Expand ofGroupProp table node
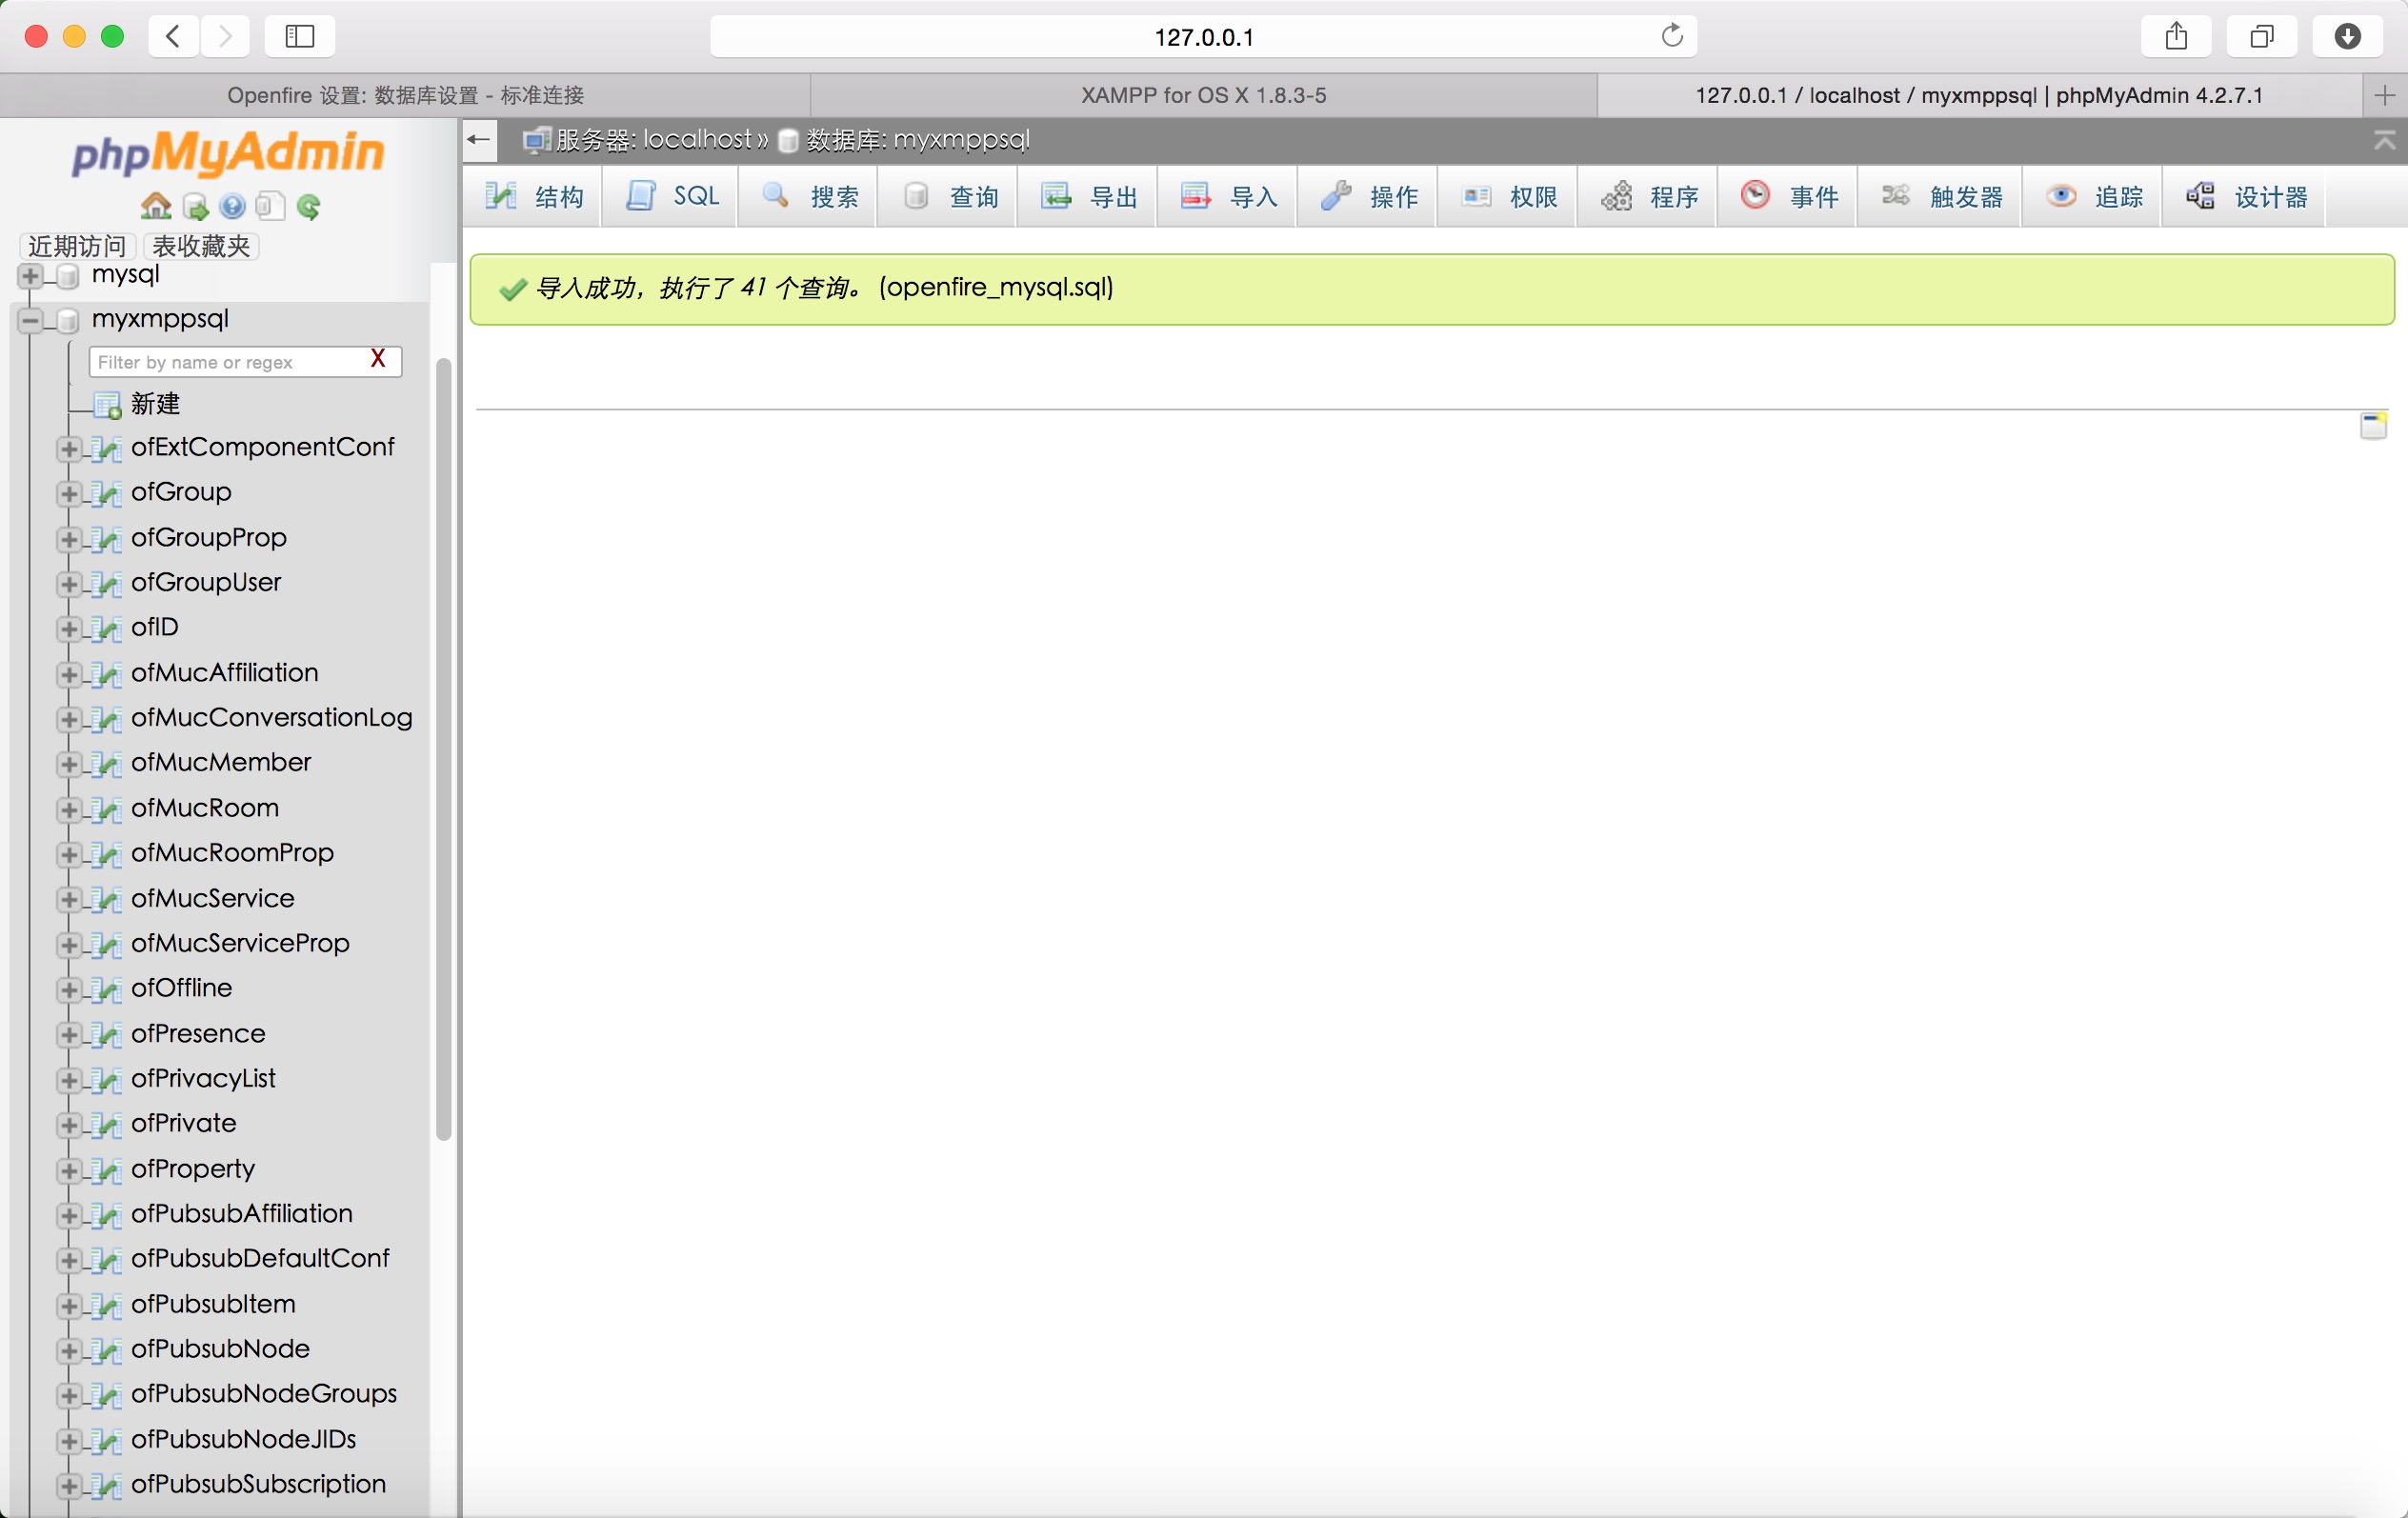Viewport: 2408px width, 1518px height. (x=69, y=539)
